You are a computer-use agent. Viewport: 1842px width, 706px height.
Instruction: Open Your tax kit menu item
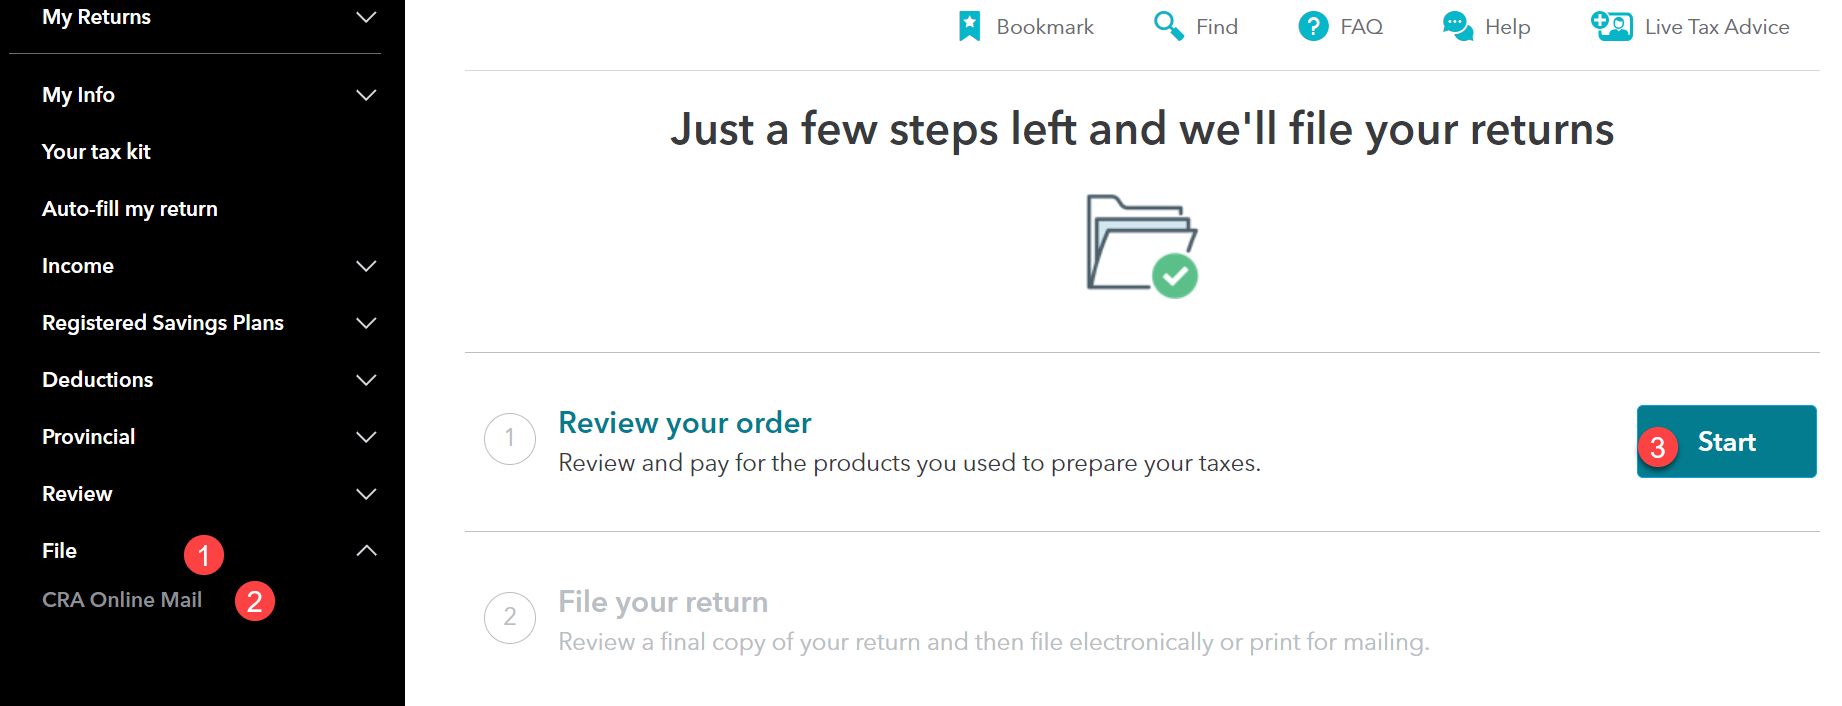tap(96, 152)
